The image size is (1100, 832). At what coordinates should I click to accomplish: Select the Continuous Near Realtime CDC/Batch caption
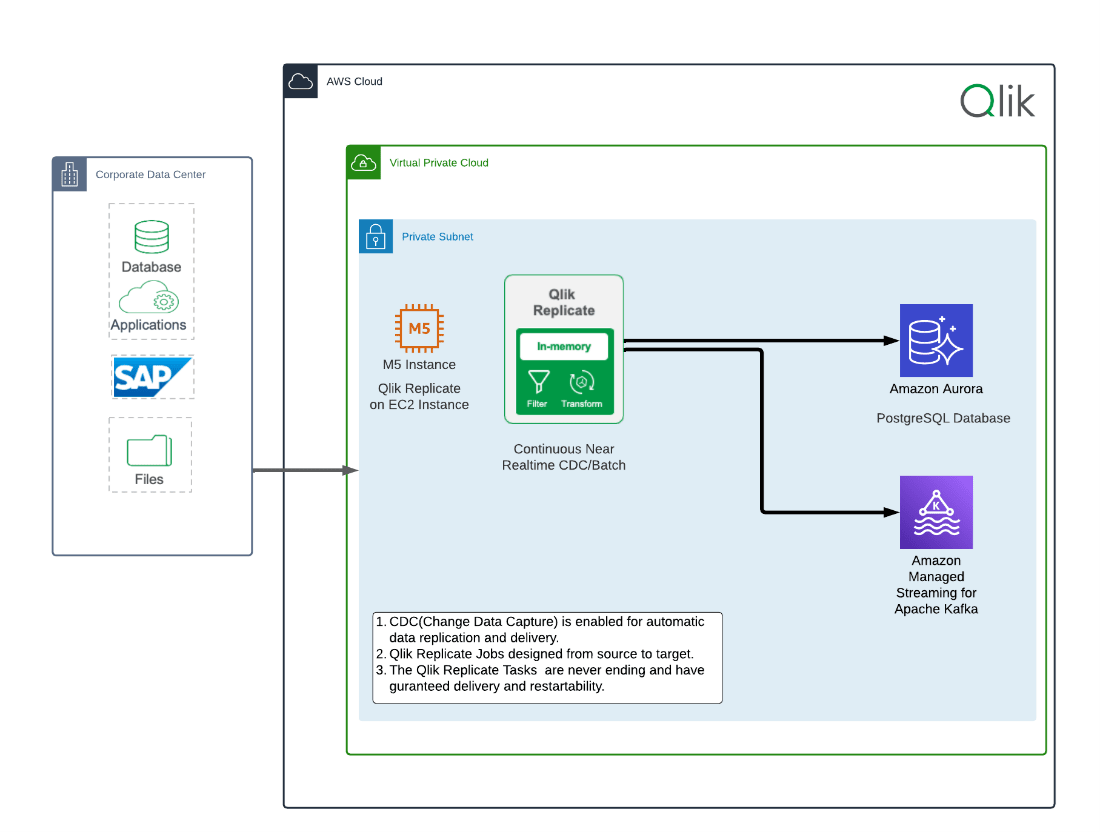coord(564,457)
